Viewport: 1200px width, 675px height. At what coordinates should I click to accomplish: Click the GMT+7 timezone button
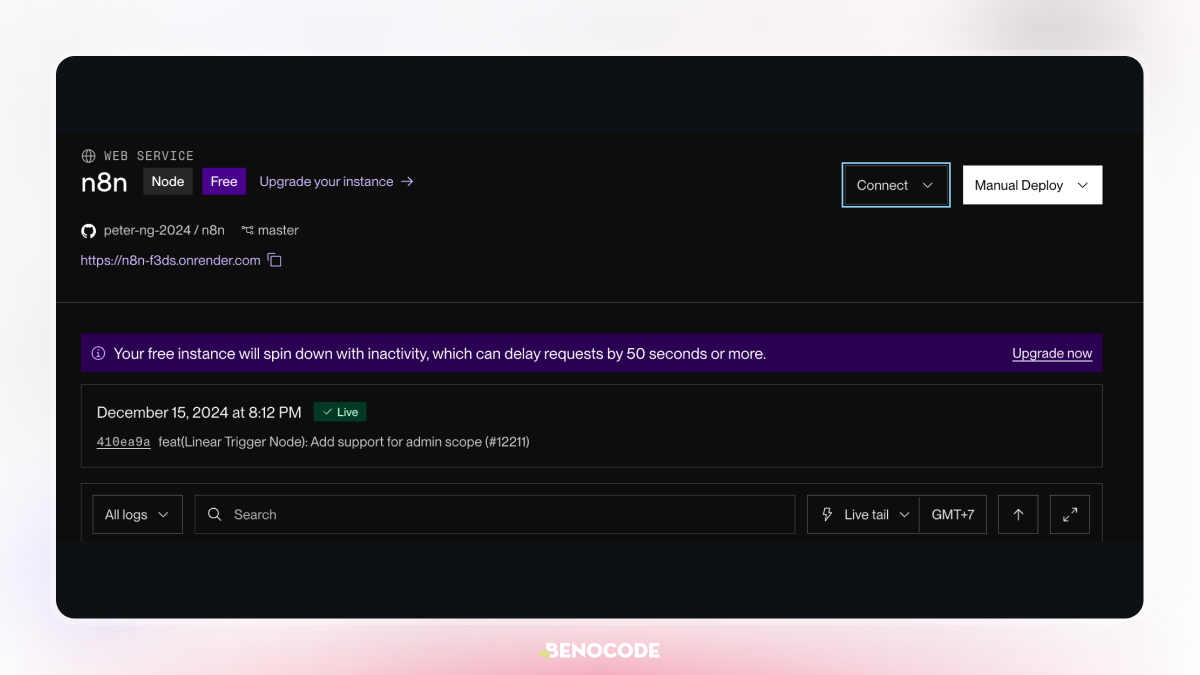(953, 514)
